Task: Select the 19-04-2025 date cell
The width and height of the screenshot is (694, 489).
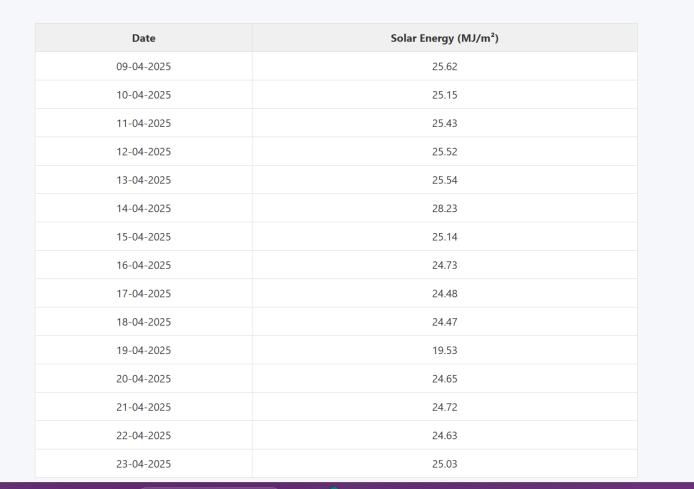Action: coord(144,350)
